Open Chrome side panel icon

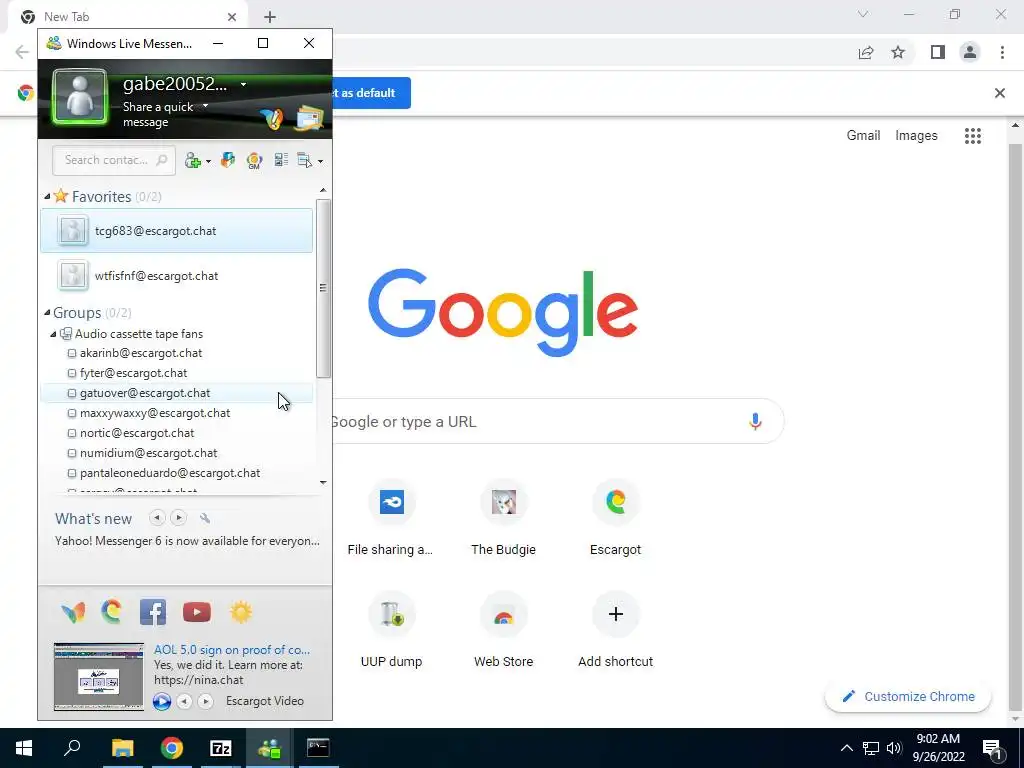coord(938,52)
